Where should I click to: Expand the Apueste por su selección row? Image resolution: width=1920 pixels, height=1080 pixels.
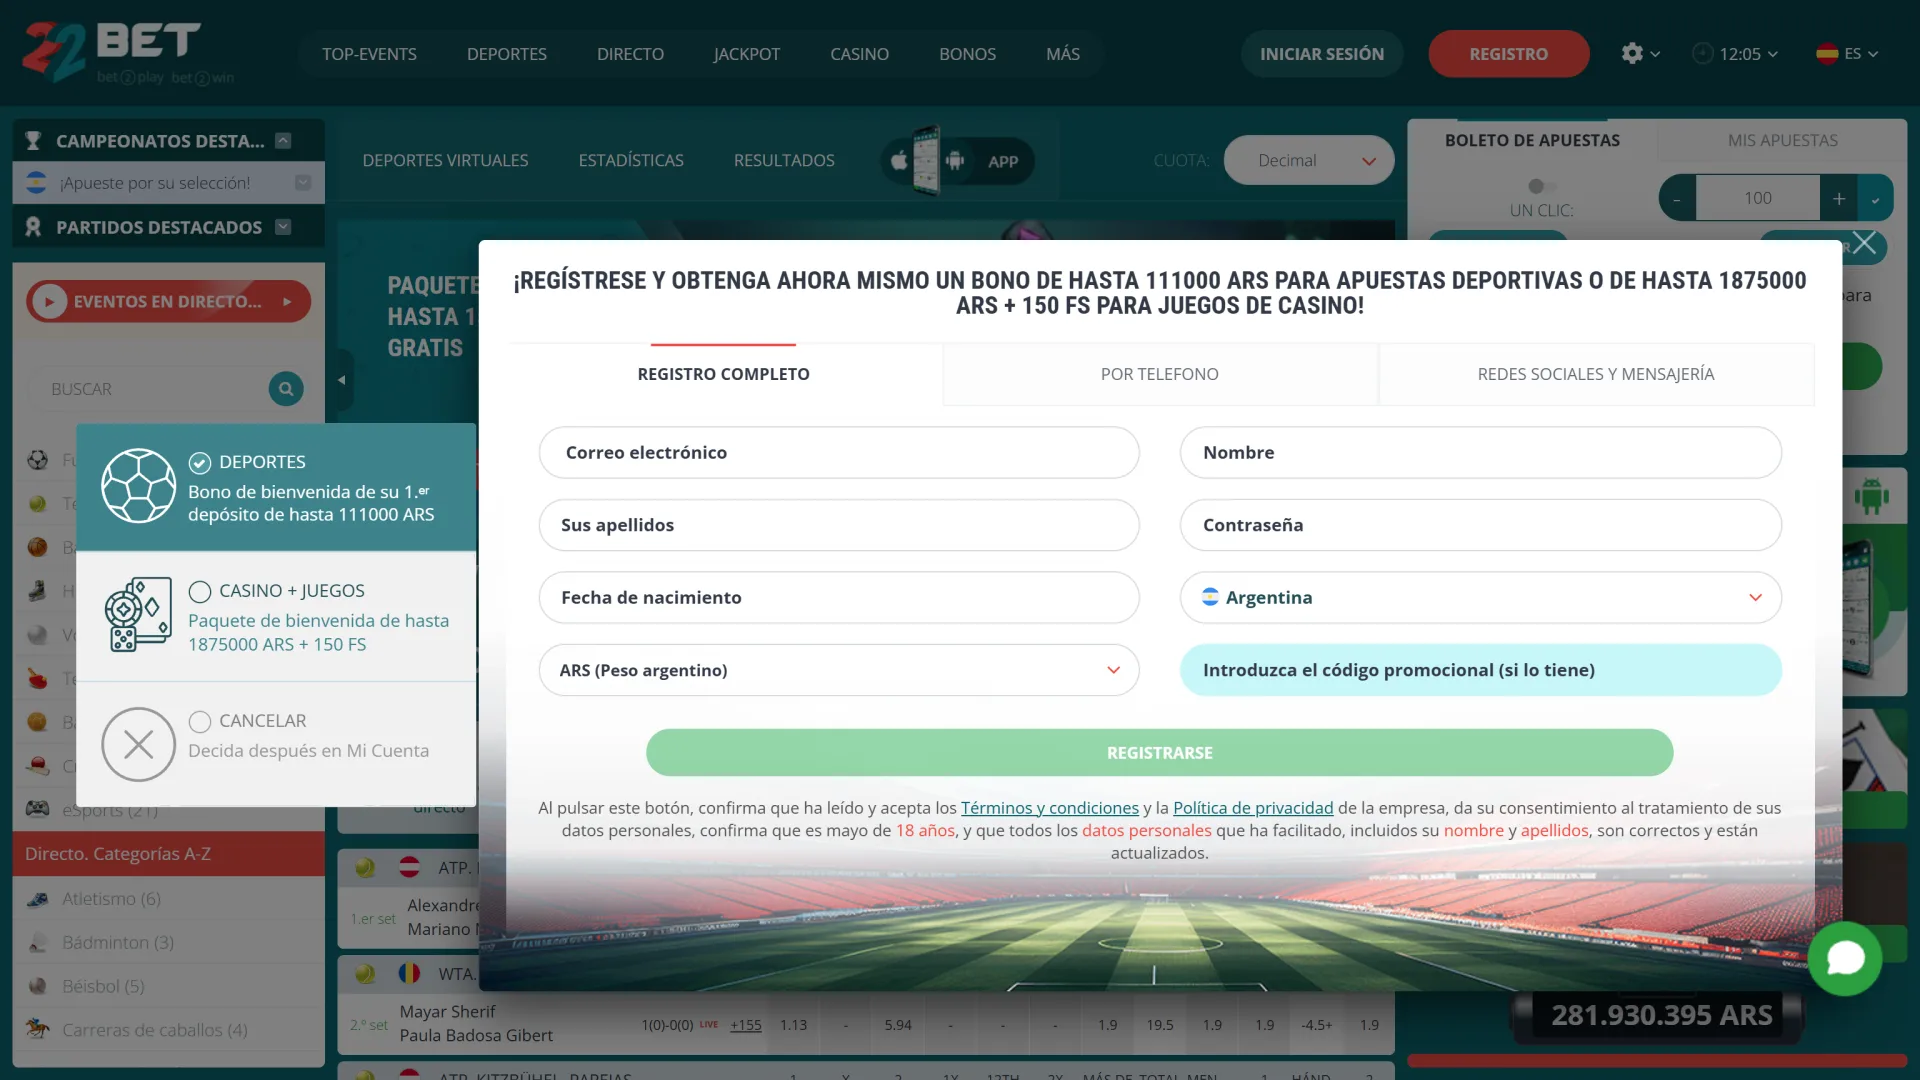(303, 183)
